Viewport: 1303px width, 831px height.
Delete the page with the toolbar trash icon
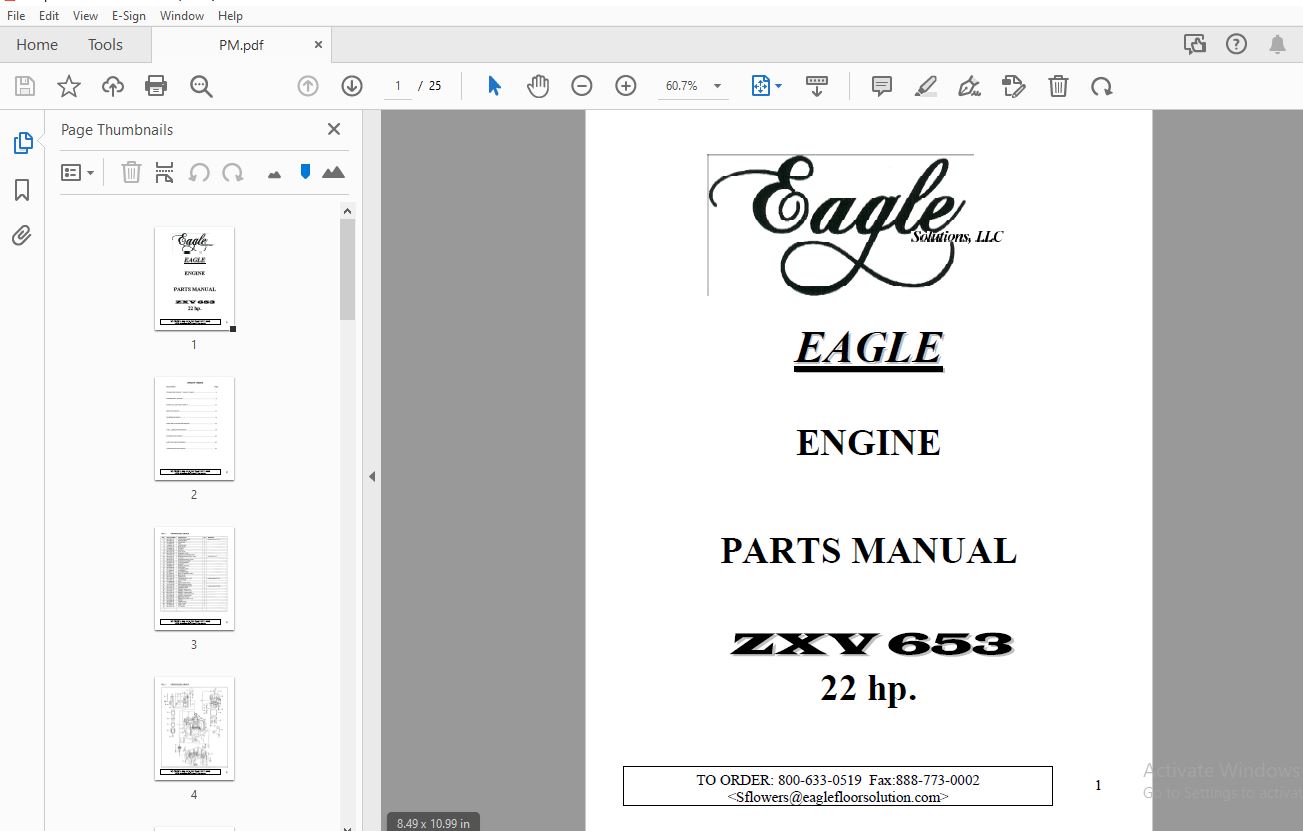(1058, 86)
